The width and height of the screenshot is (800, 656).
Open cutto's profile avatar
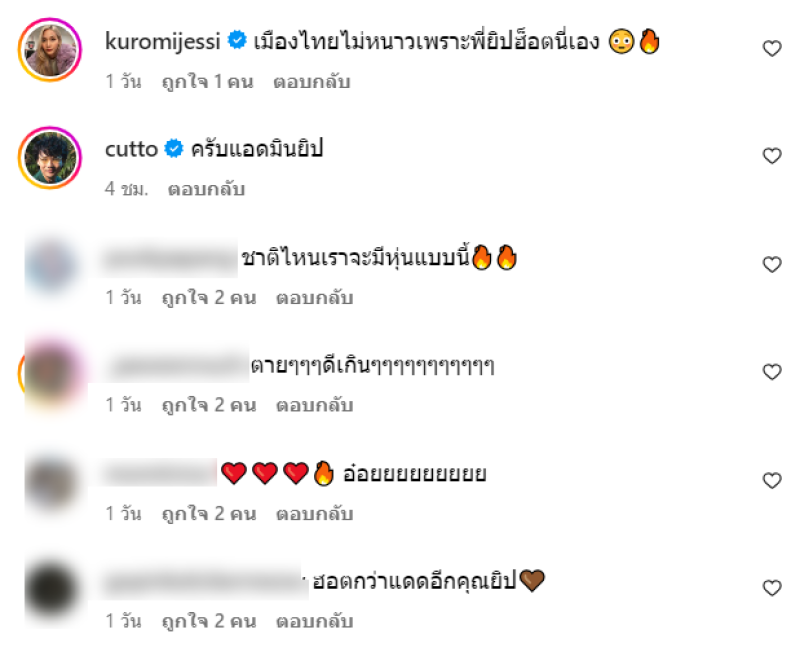pos(50,158)
